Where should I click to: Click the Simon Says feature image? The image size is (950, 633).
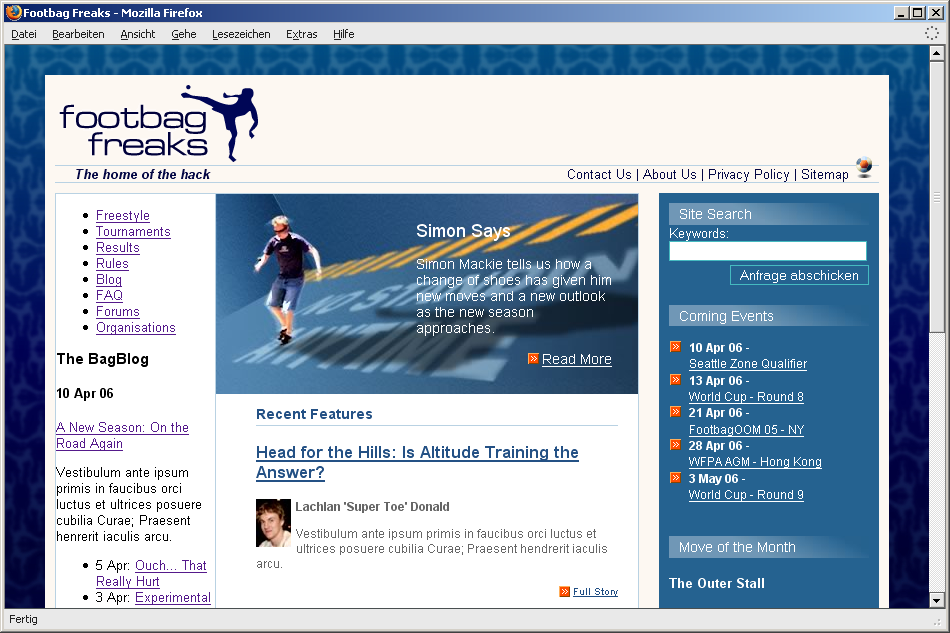(x=427, y=294)
